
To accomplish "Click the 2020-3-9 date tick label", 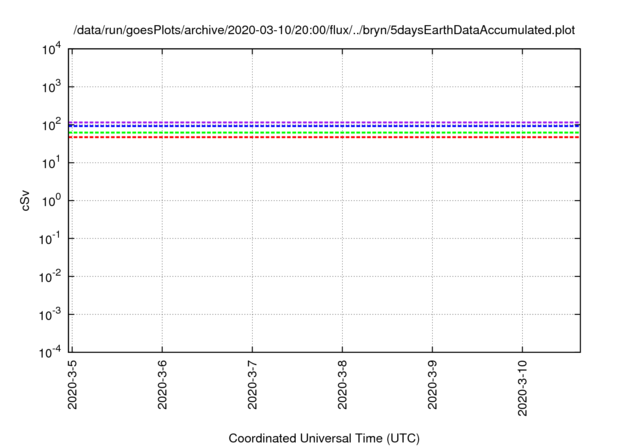I will coord(432,384).
